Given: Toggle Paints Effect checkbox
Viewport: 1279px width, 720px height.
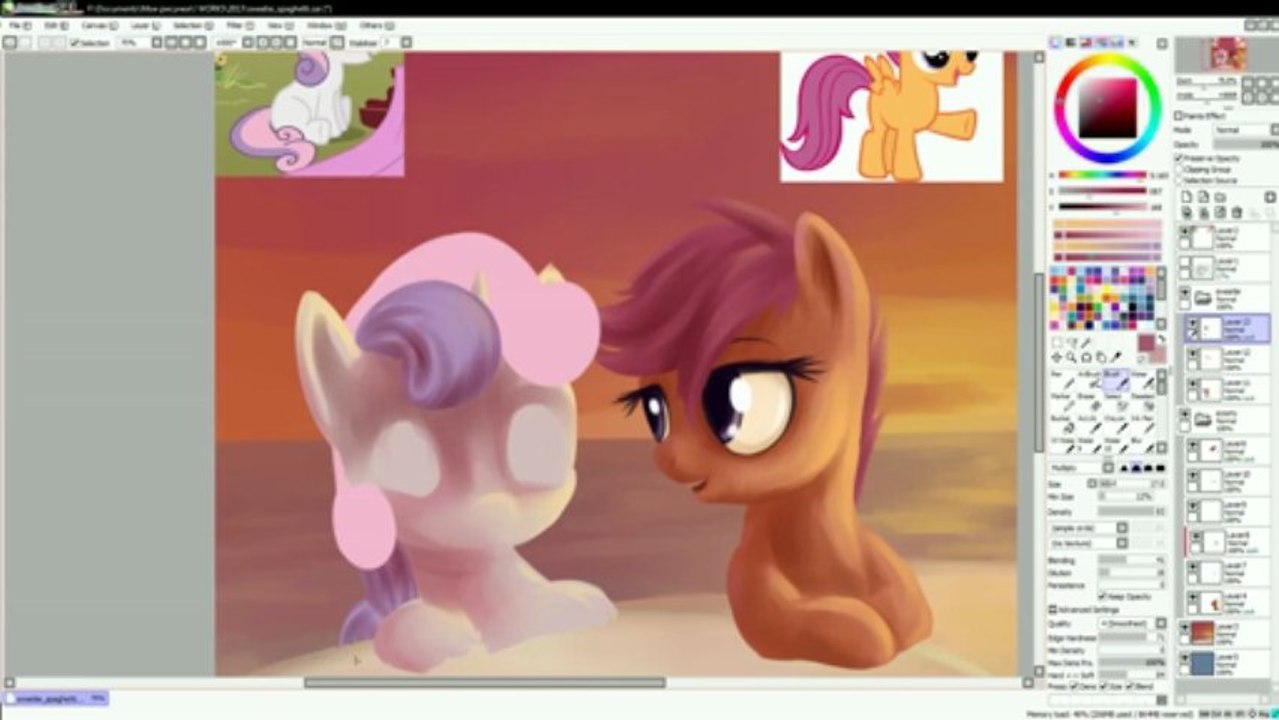Looking at the screenshot, I should pos(1178,115).
